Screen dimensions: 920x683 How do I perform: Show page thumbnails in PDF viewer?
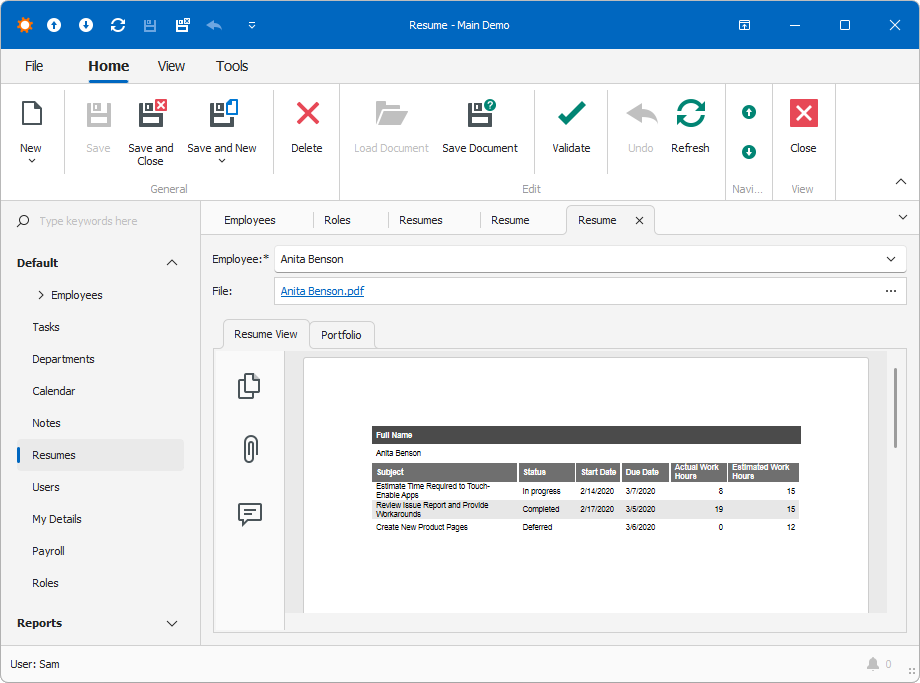pyautogui.click(x=249, y=385)
